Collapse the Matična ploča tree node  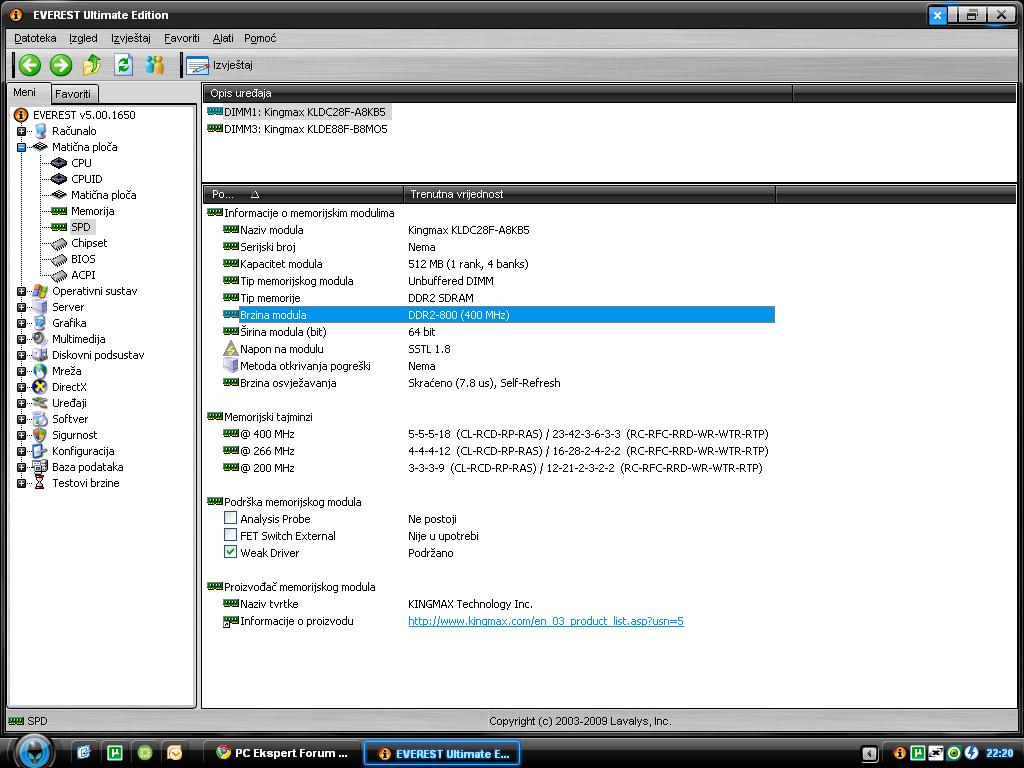(21, 147)
